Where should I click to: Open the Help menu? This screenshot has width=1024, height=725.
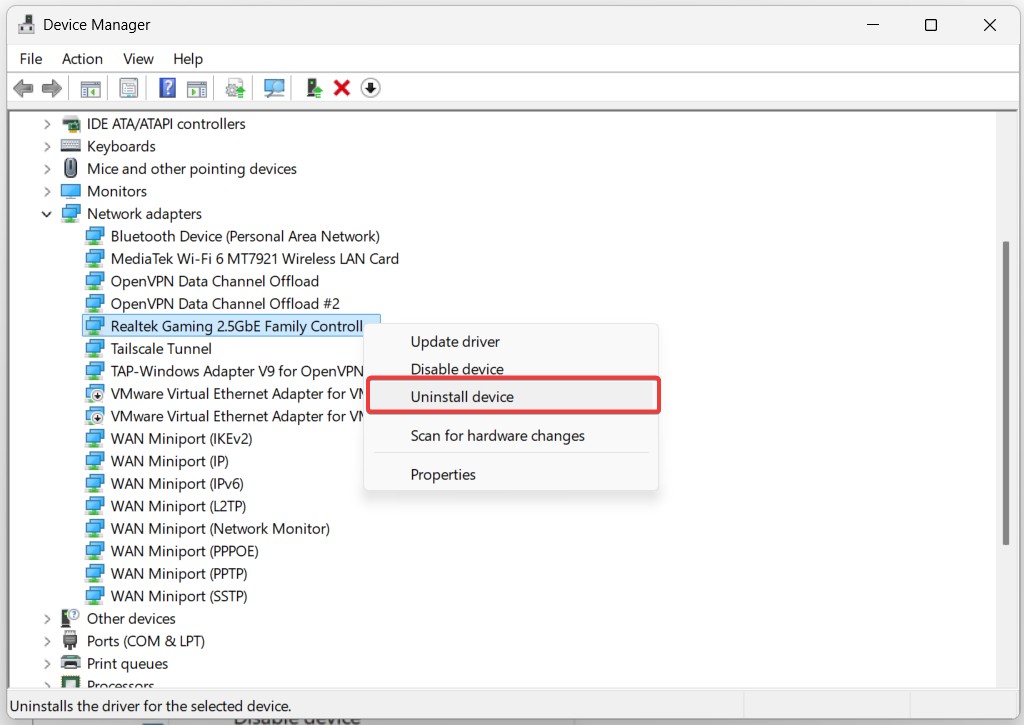(x=188, y=59)
